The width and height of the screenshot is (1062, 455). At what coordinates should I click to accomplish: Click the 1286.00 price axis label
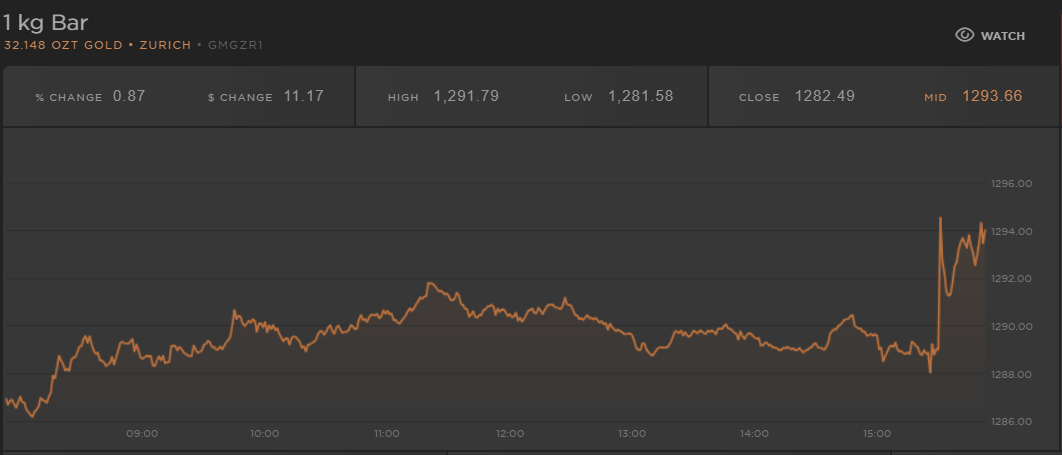tap(1009, 422)
